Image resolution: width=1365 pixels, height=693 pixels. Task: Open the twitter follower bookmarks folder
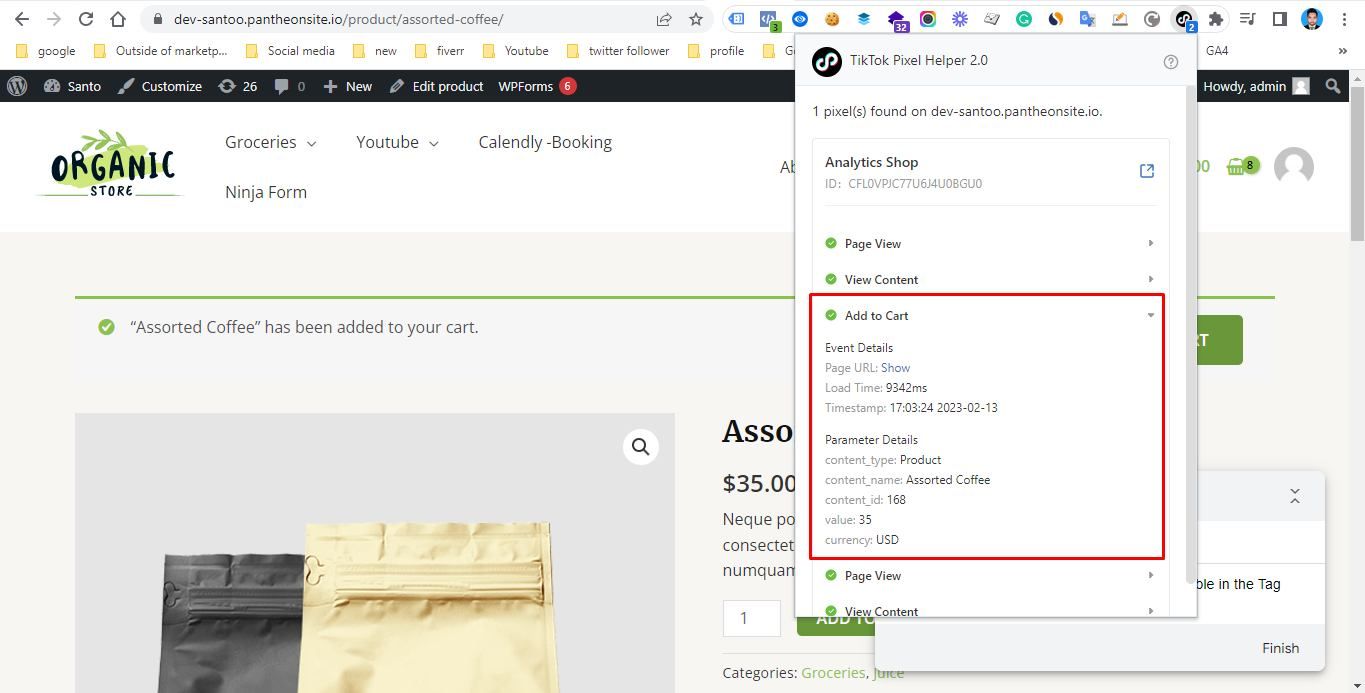(x=618, y=51)
